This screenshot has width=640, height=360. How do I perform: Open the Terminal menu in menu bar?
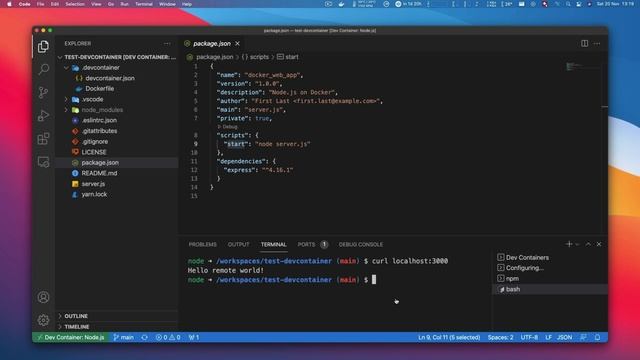pyautogui.click(x=144, y=4)
